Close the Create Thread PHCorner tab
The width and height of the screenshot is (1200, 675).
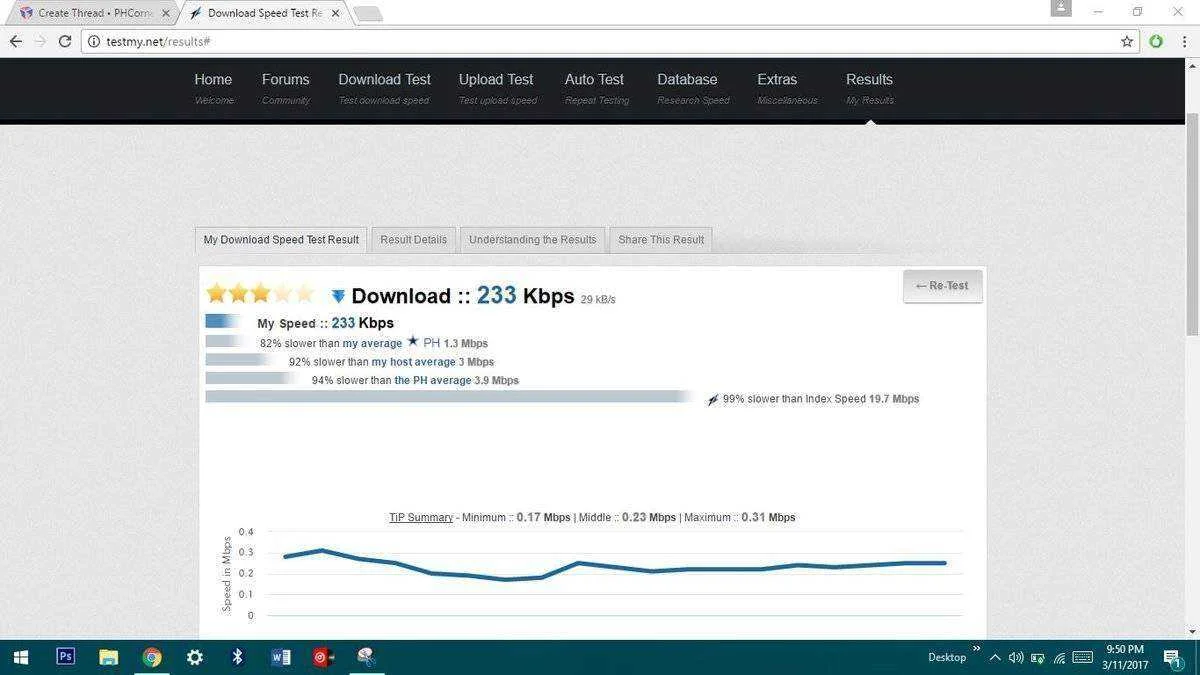[166, 13]
